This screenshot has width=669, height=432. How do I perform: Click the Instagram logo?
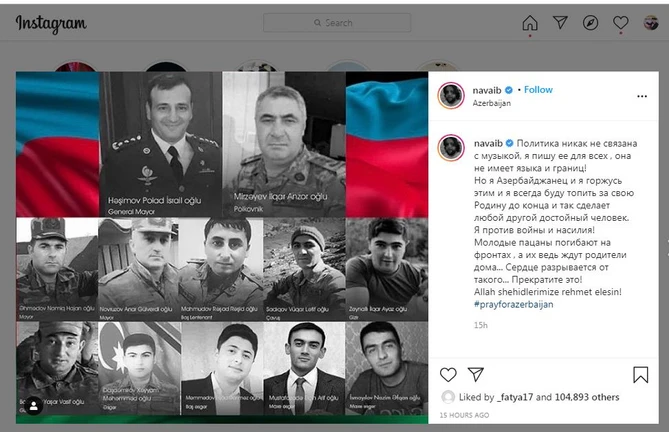coord(51,23)
